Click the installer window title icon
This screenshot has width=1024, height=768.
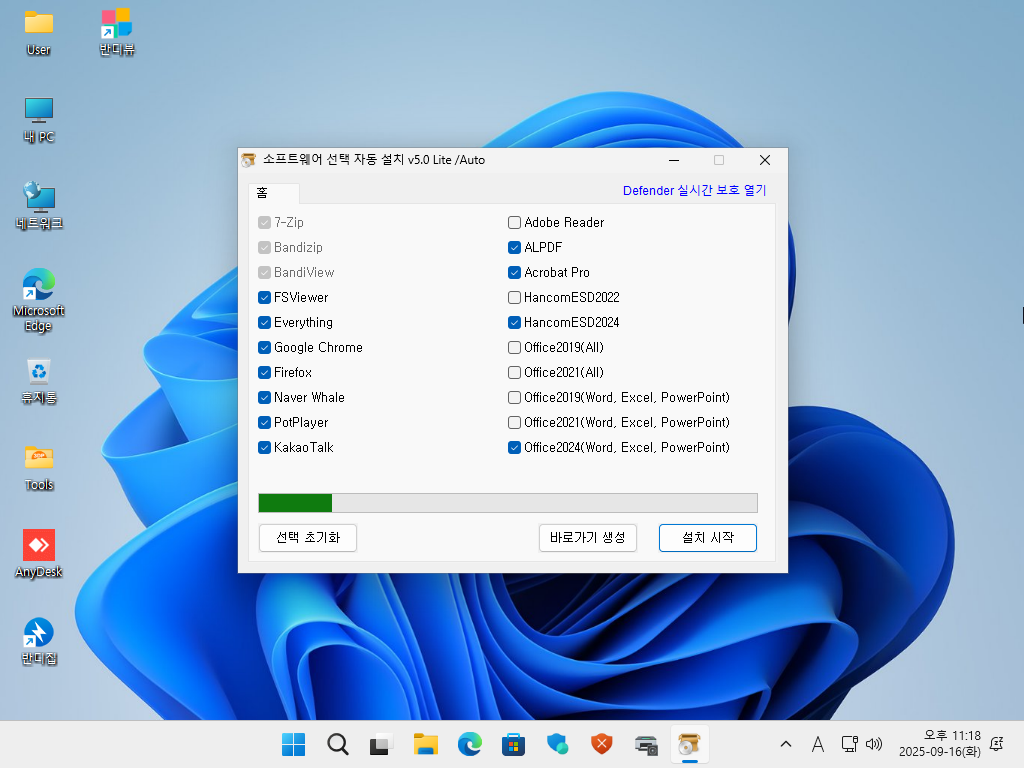248,160
